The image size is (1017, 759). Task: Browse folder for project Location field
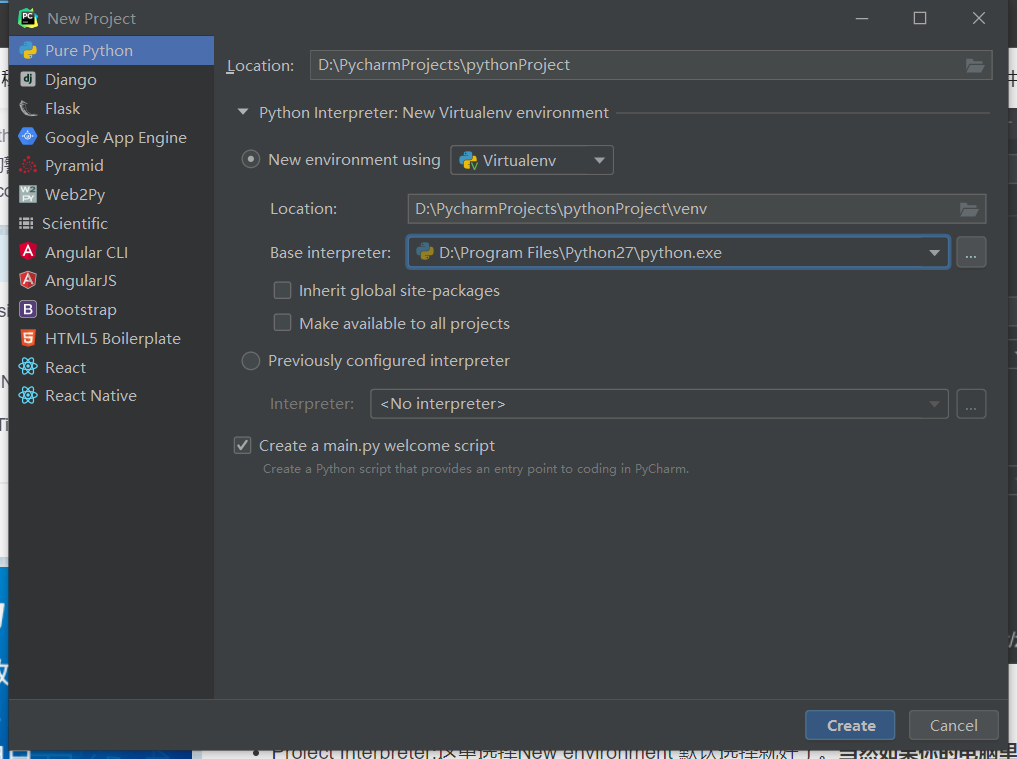point(975,65)
